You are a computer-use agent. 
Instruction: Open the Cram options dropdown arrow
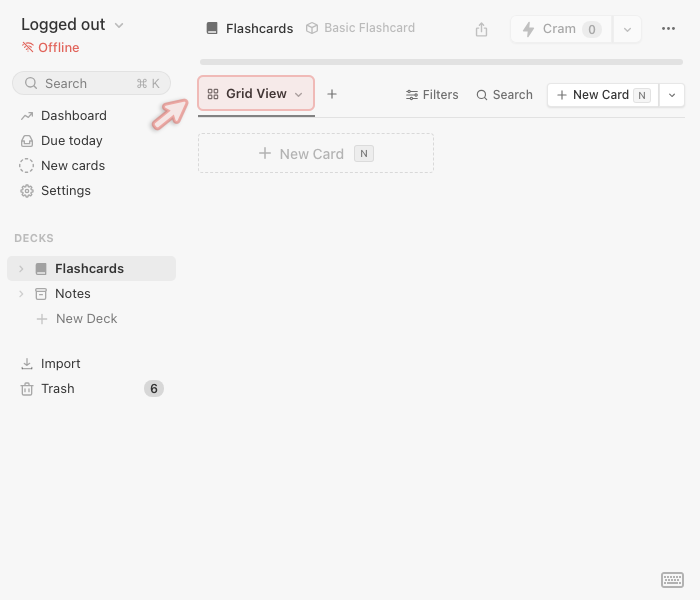627,29
